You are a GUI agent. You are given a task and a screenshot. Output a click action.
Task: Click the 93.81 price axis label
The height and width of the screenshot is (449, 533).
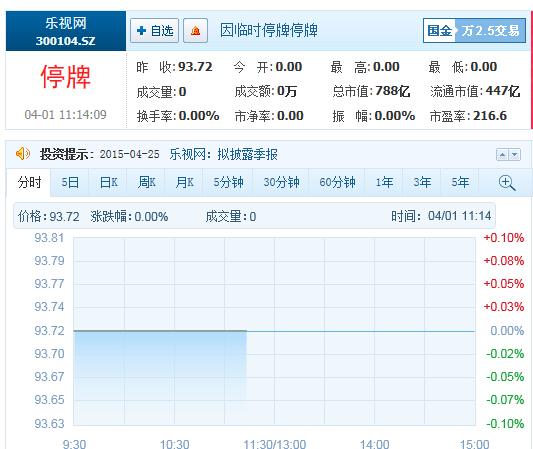(49, 238)
